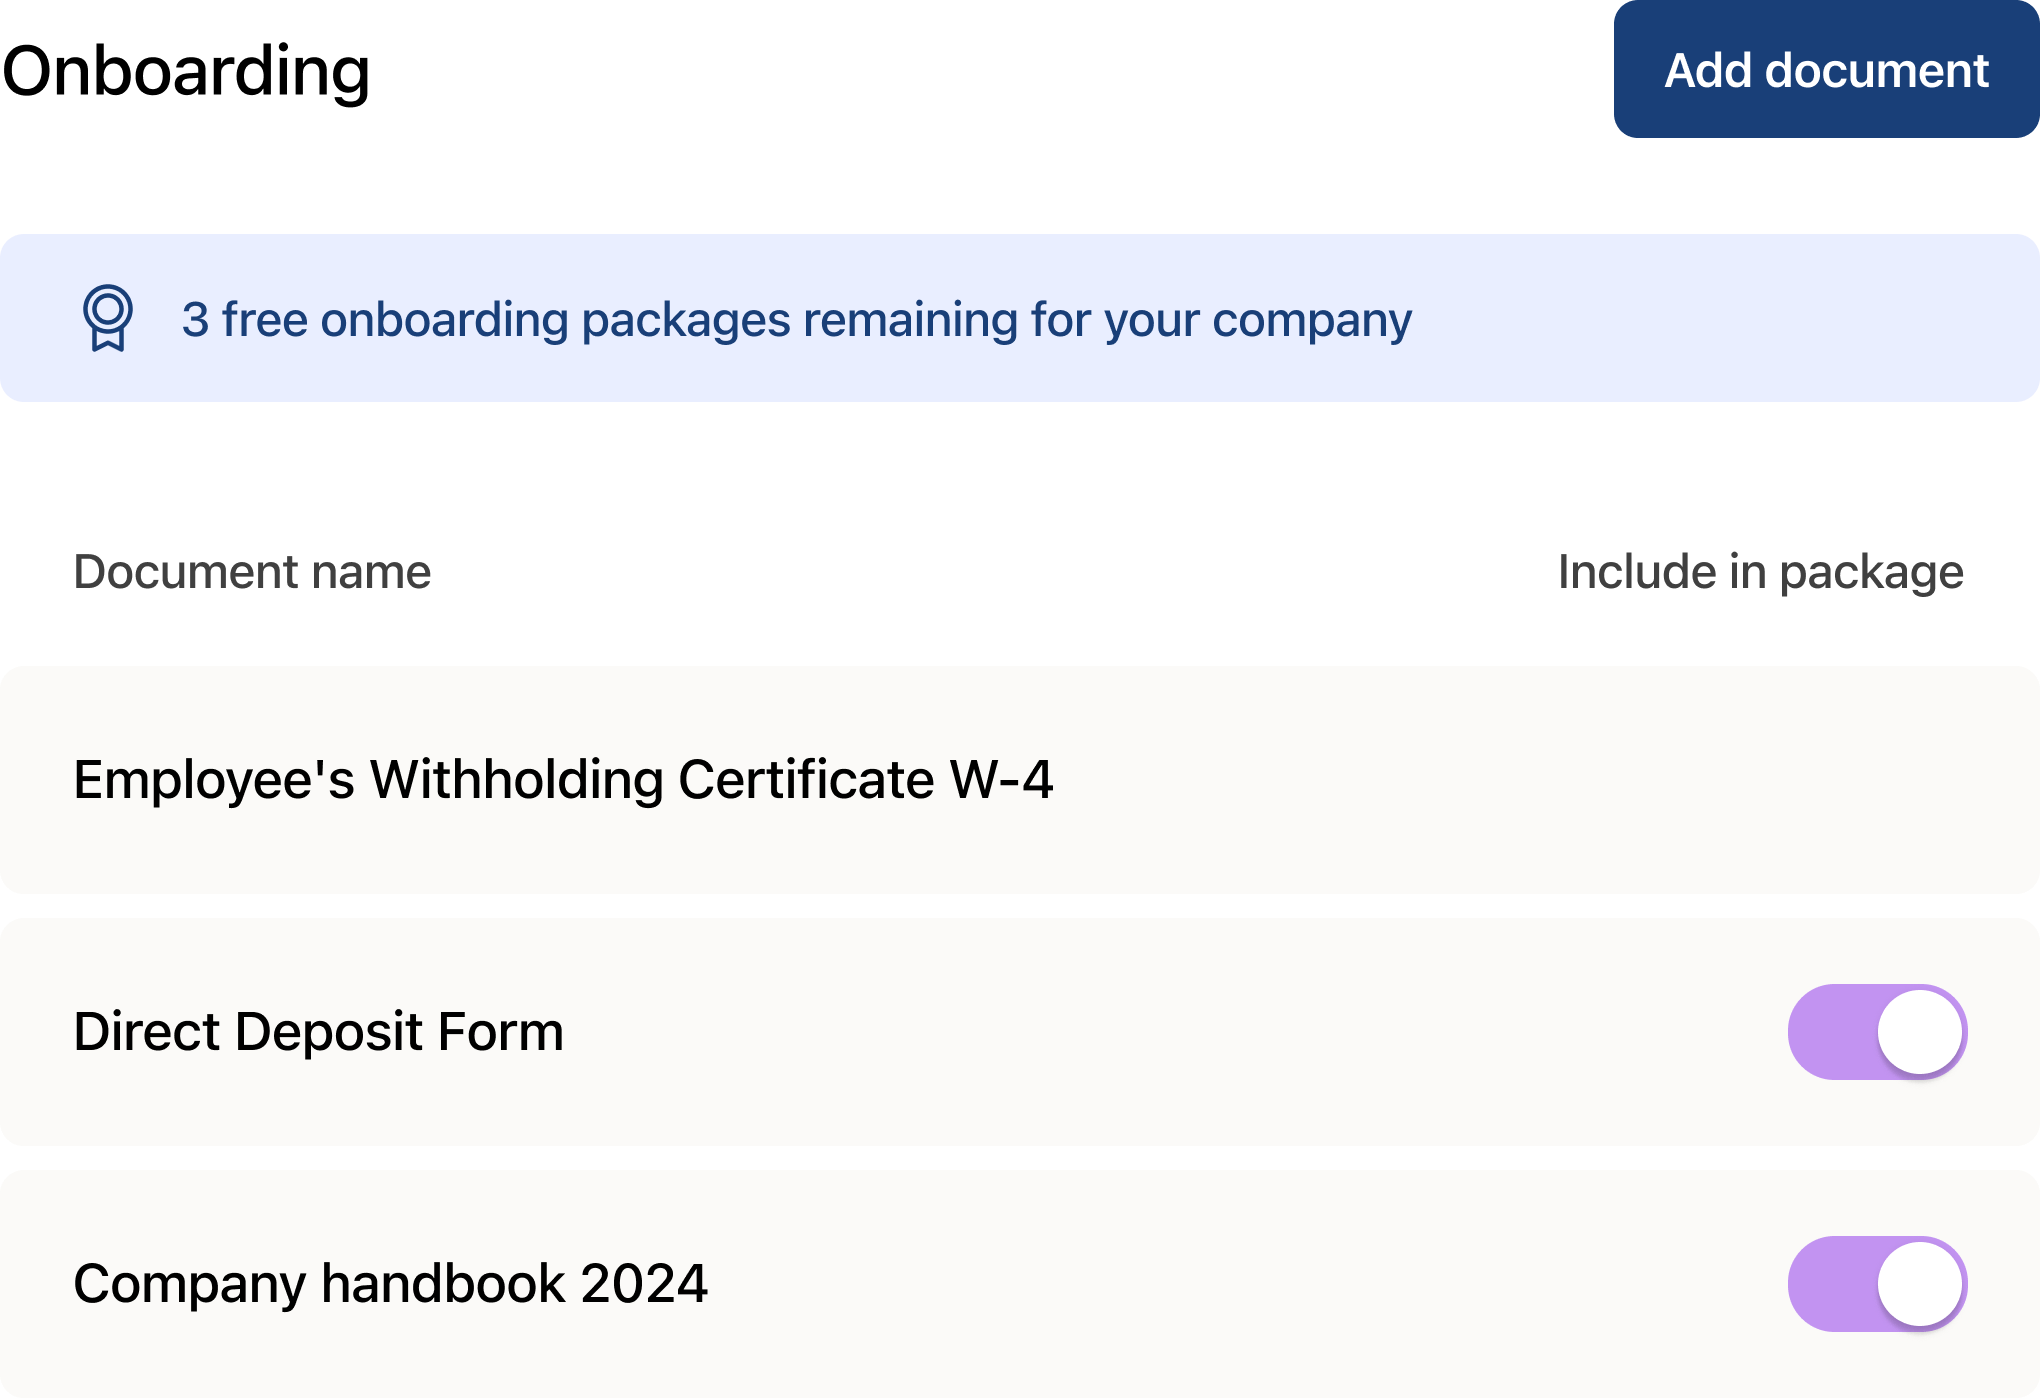Viewport: 2040px width, 1398px height.
Task: Click the word "Certificate" in the W-4 row
Action: pyautogui.click(x=806, y=780)
